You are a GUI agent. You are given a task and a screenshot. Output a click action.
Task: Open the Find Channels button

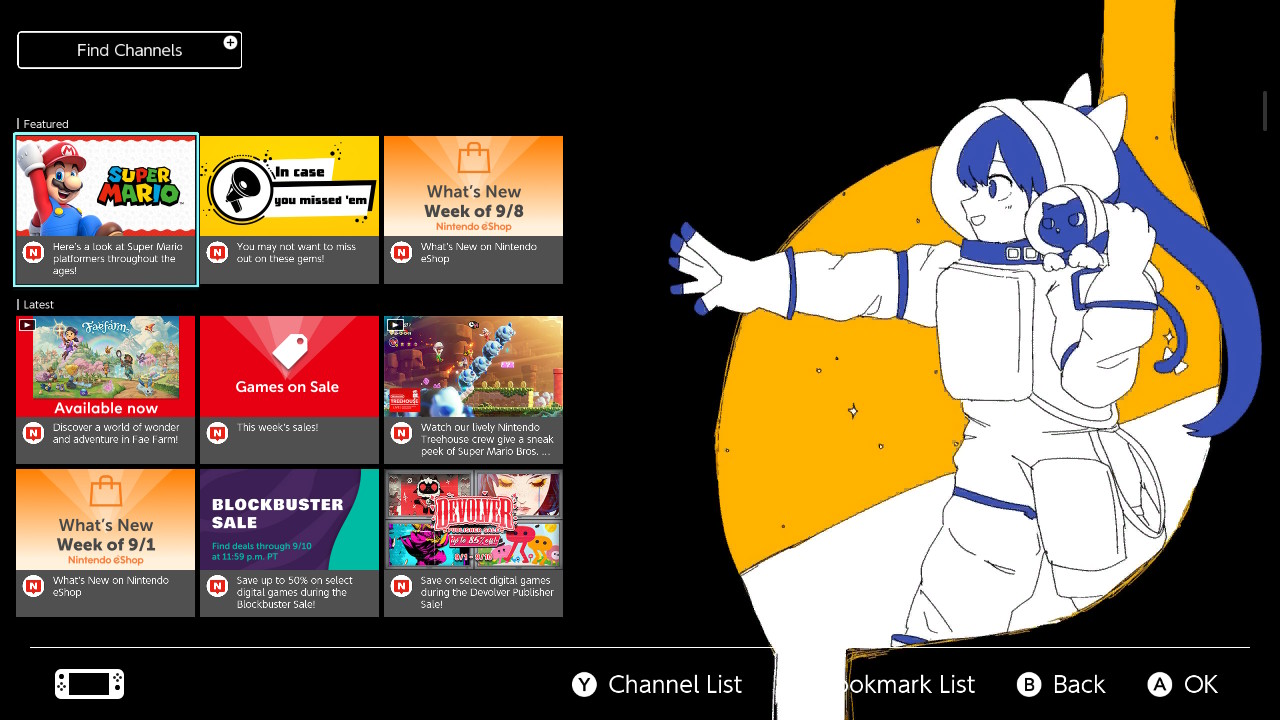coord(129,50)
